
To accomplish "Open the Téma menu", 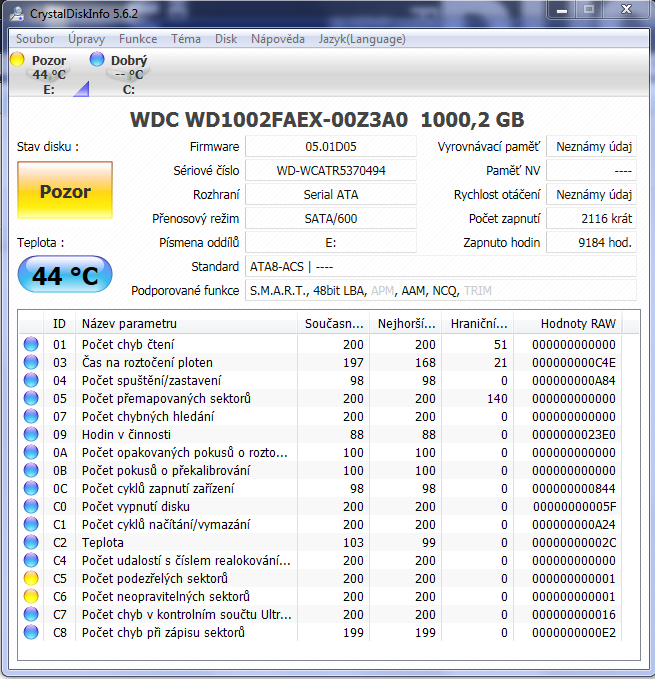I will (186, 39).
